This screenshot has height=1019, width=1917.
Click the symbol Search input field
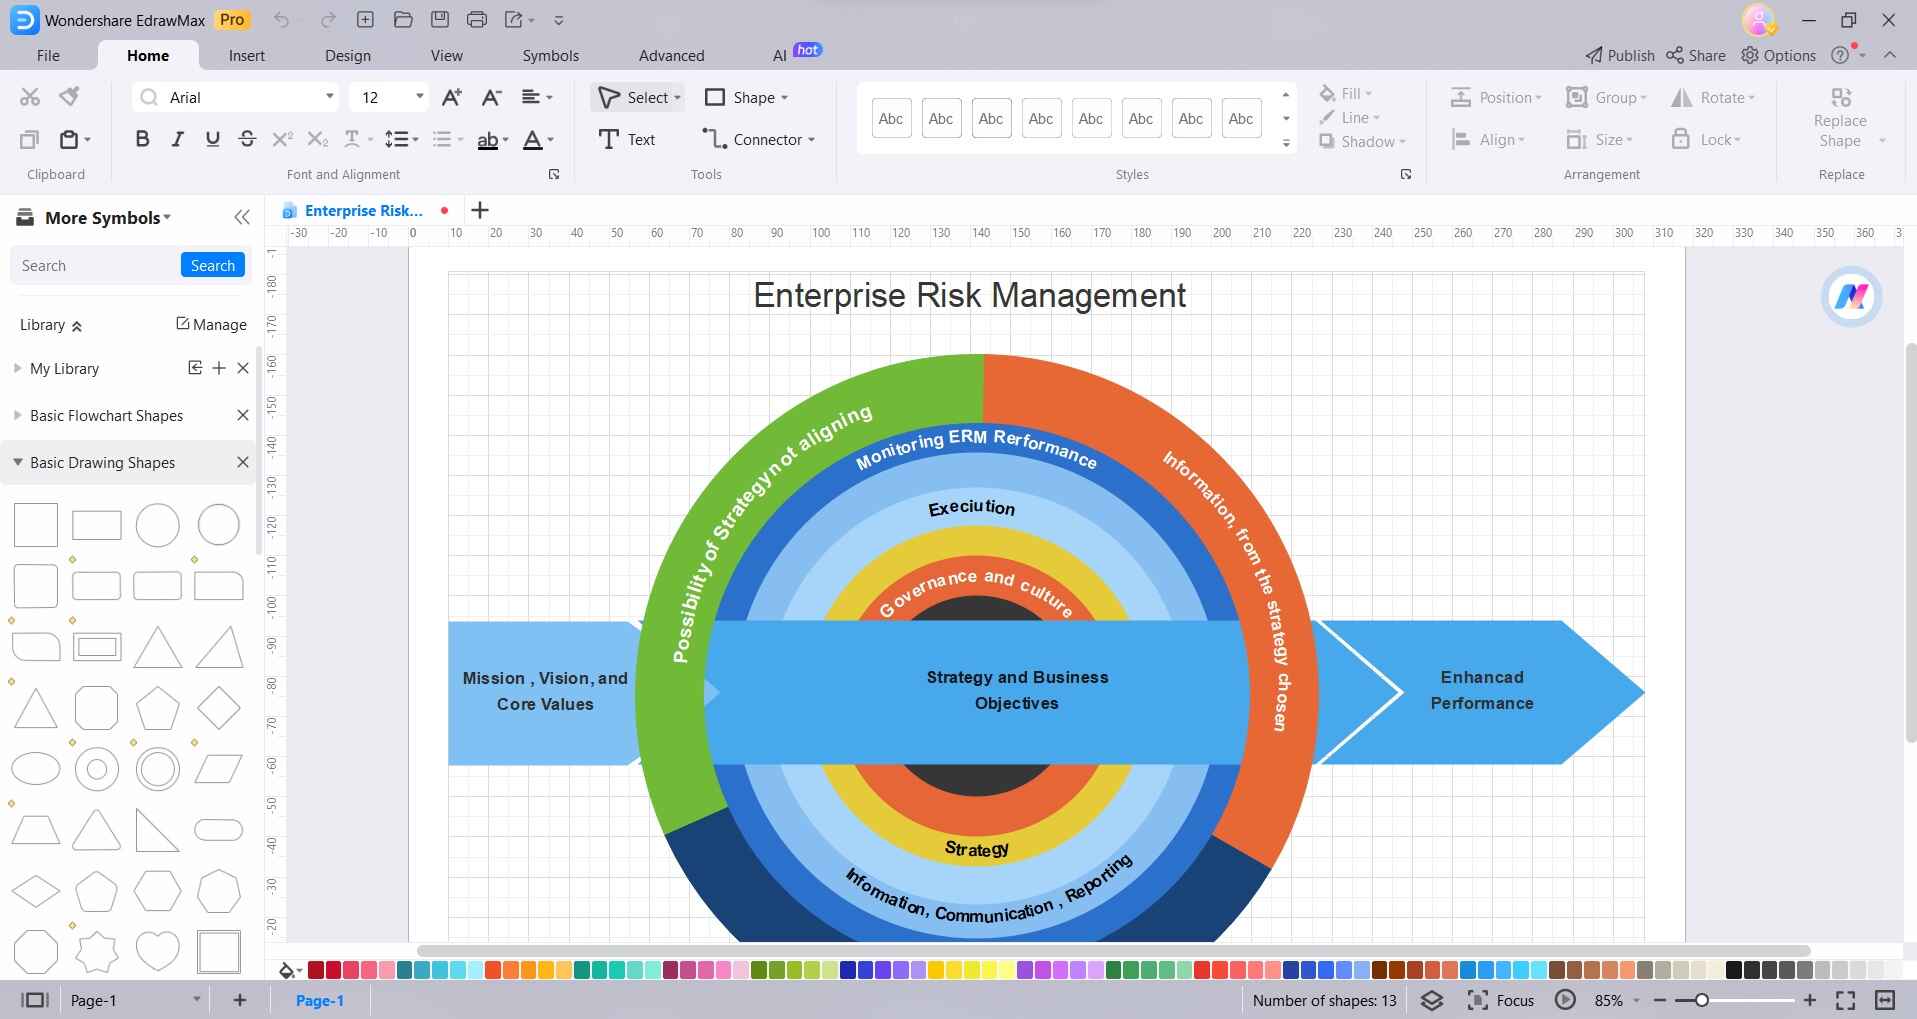(x=96, y=265)
